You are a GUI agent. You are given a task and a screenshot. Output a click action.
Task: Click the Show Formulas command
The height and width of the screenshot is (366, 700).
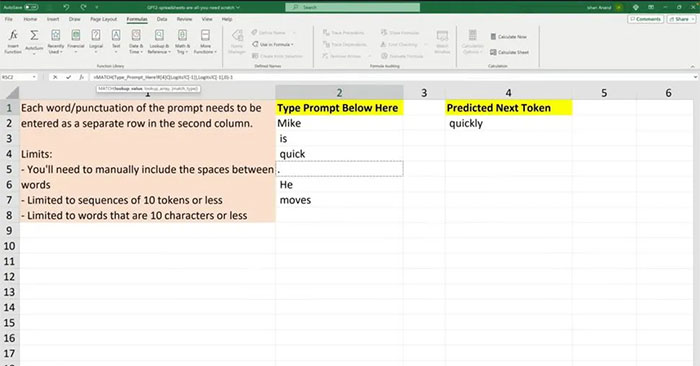pyautogui.click(x=400, y=33)
